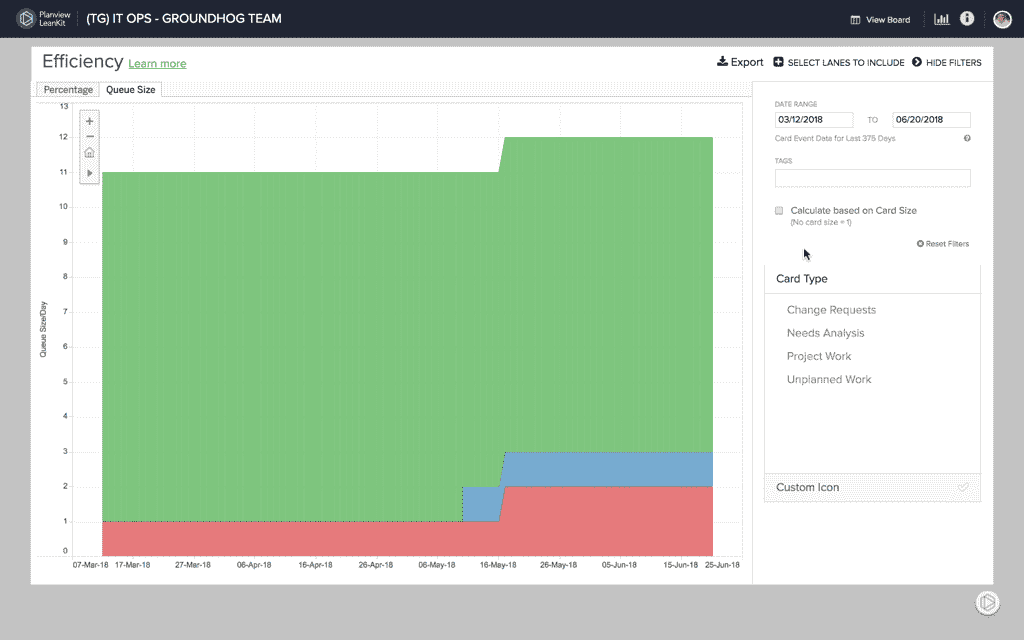Click the checkmark icon on Custom Icon row

[x=963, y=487]
